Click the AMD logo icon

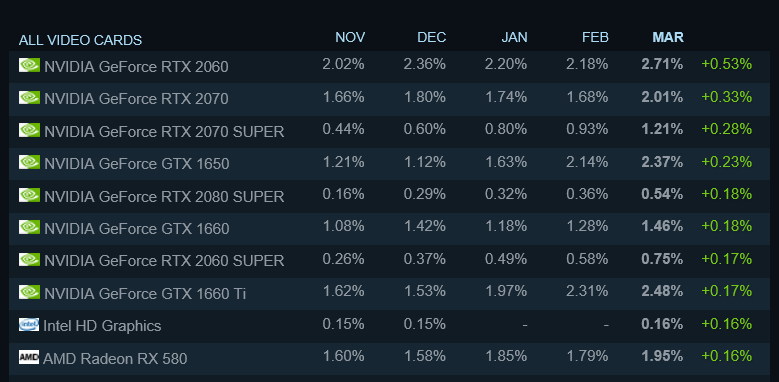pyautogui.click(x=29, y=357)
